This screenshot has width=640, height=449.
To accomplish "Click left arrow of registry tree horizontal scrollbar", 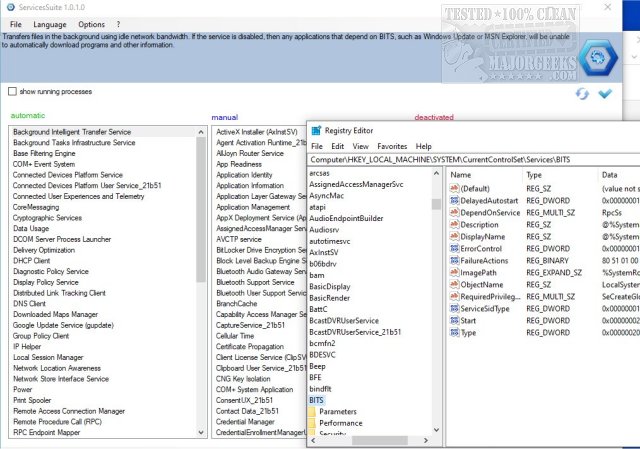I will 313,440.
